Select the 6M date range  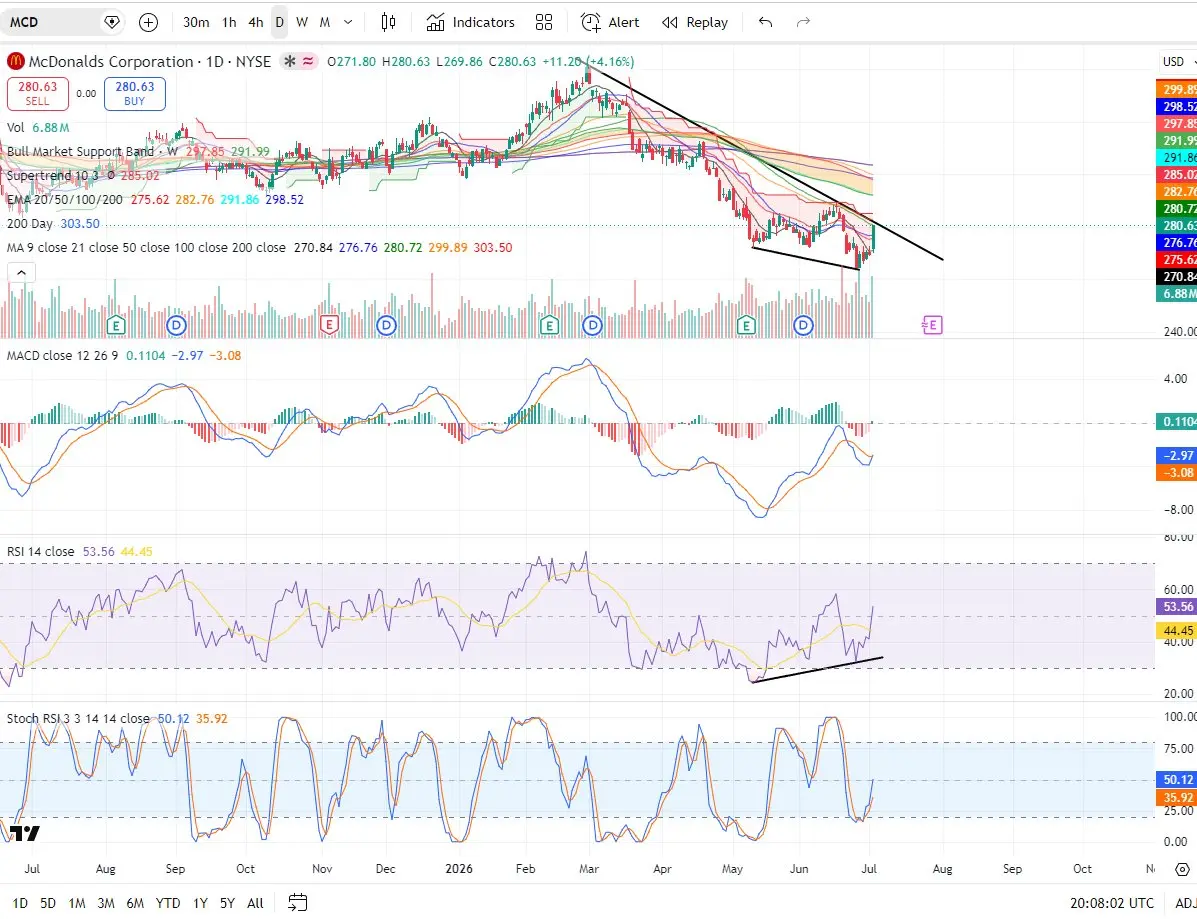coord(135,903)
